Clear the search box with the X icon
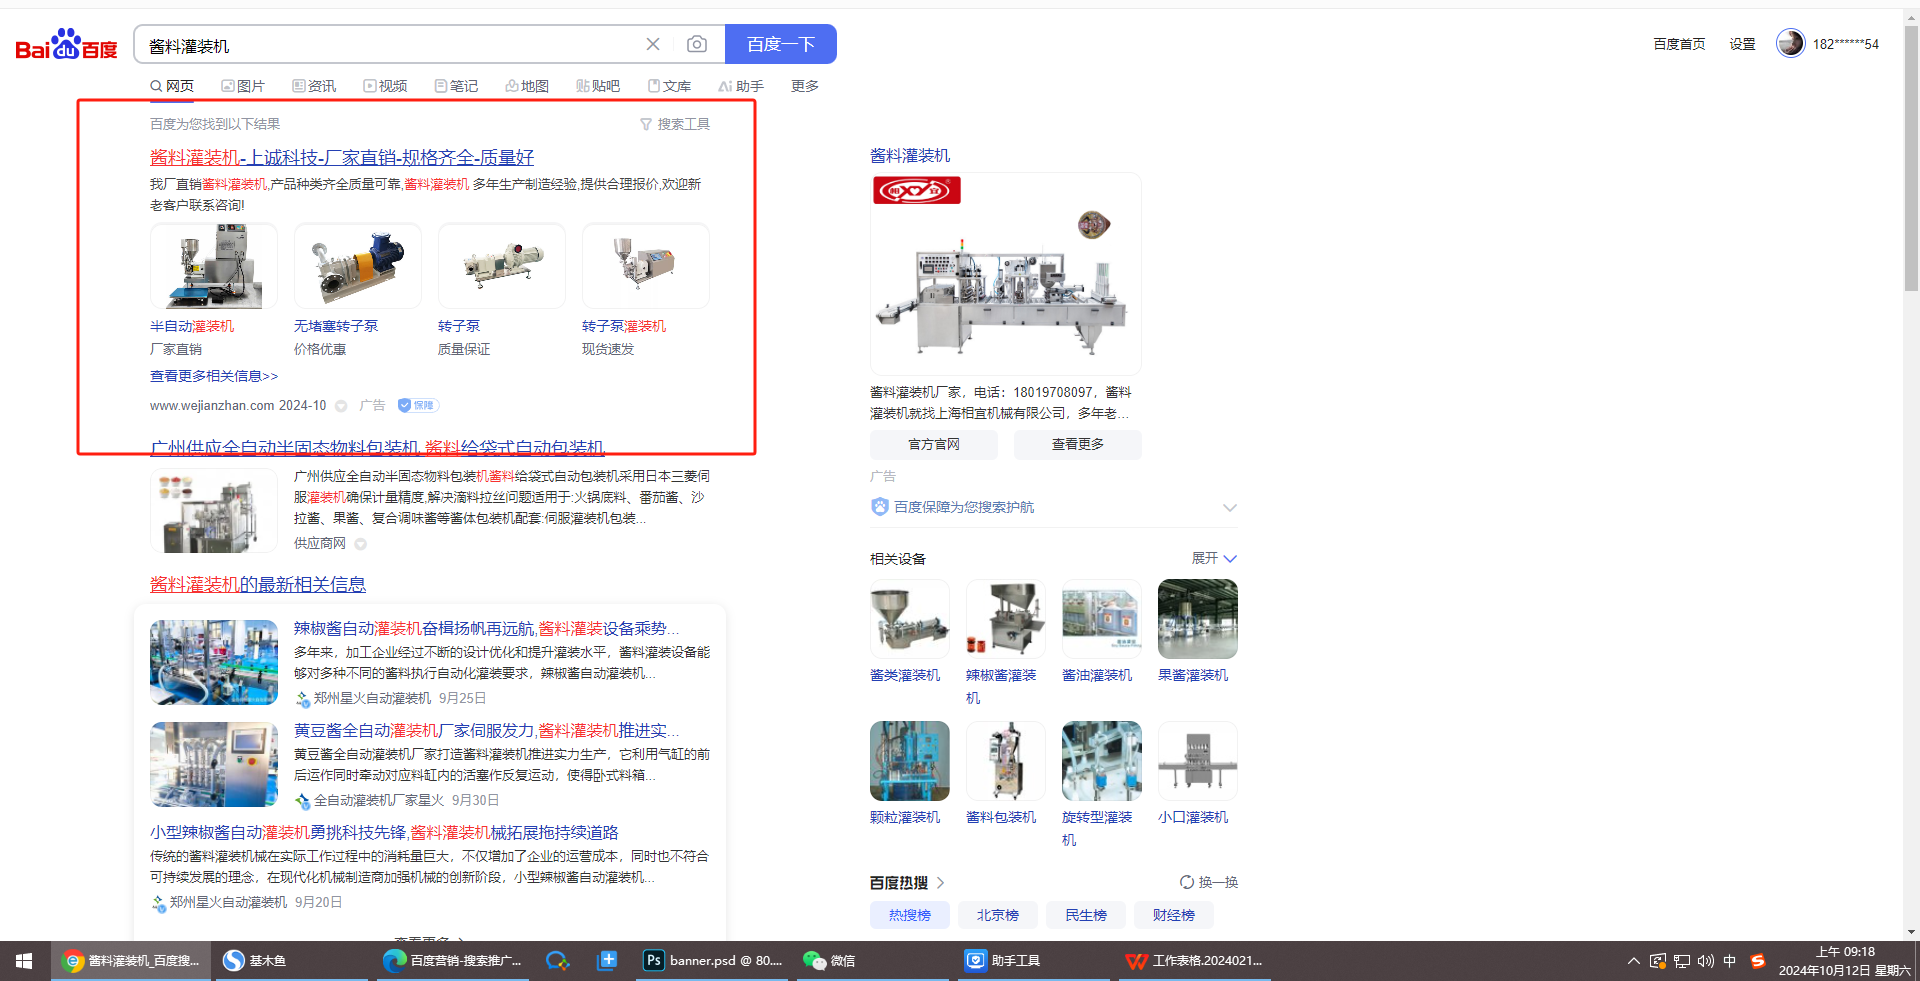 coord(653,44)
